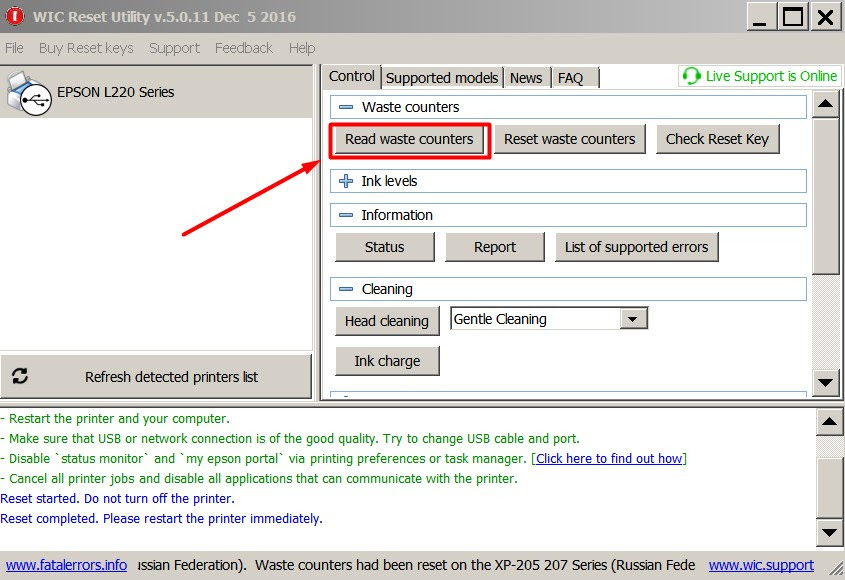
Task: Open the Buy Reset keys menu
Action: coord(86,48)
